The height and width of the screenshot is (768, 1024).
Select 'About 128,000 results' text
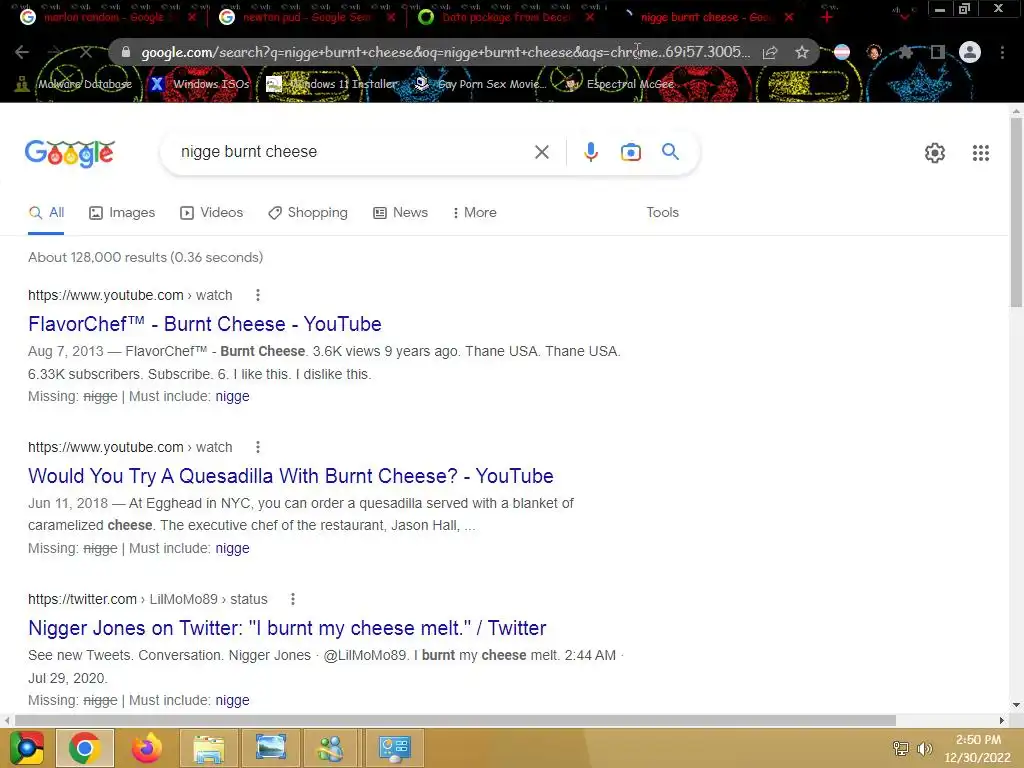(x=97, y=257)
